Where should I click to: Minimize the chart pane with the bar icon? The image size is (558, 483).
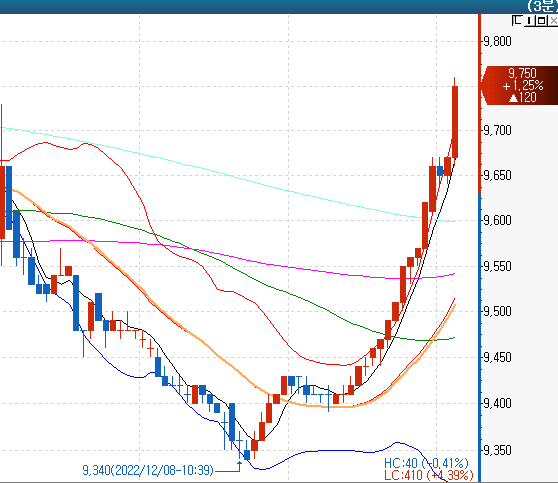click(530, 21)
